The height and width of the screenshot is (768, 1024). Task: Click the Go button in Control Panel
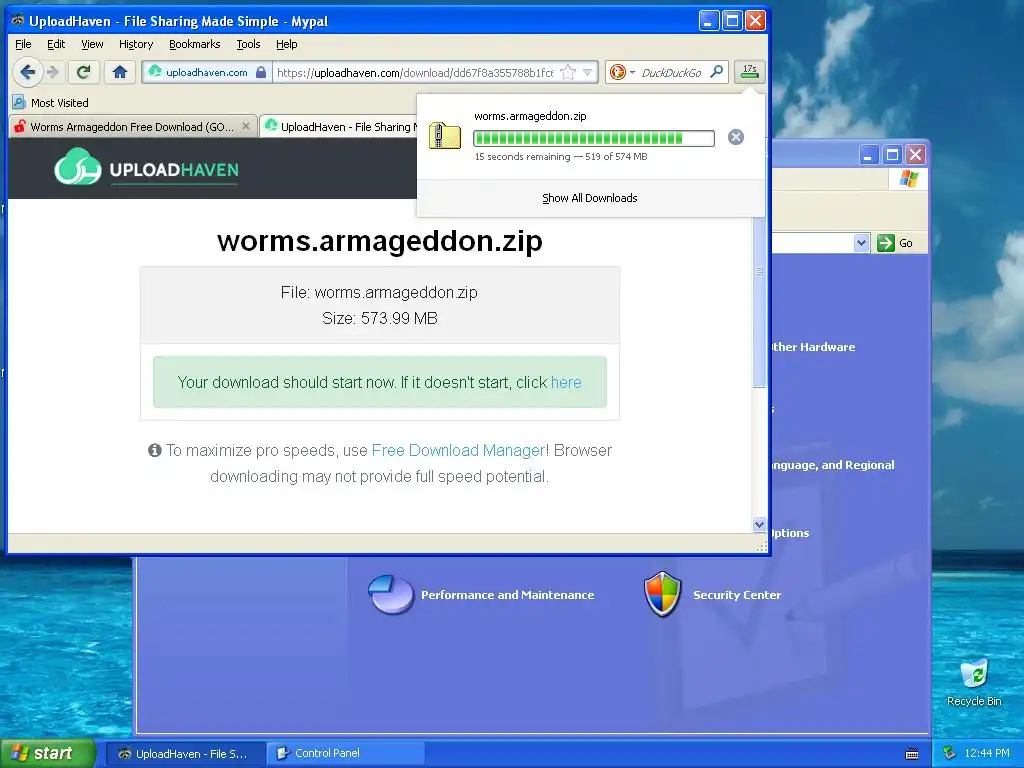(895, 243)
